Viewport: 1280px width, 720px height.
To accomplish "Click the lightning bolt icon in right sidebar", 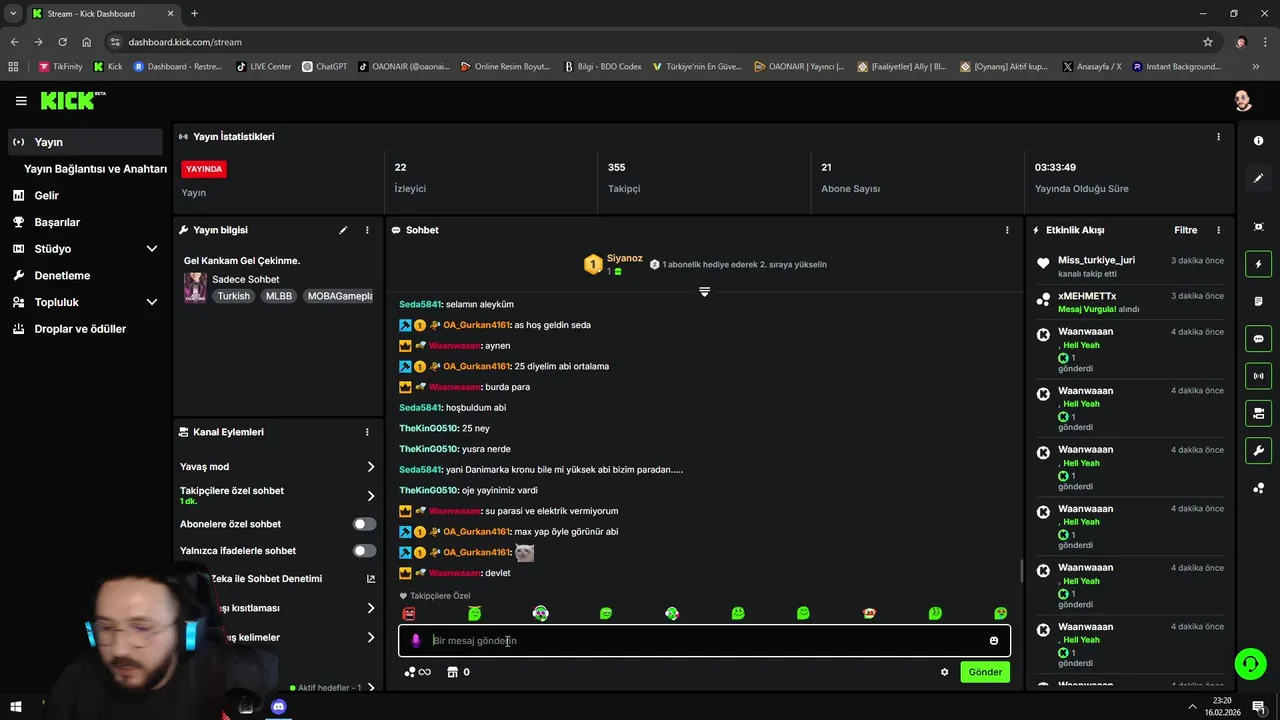I will click(x=1258, y=264).
